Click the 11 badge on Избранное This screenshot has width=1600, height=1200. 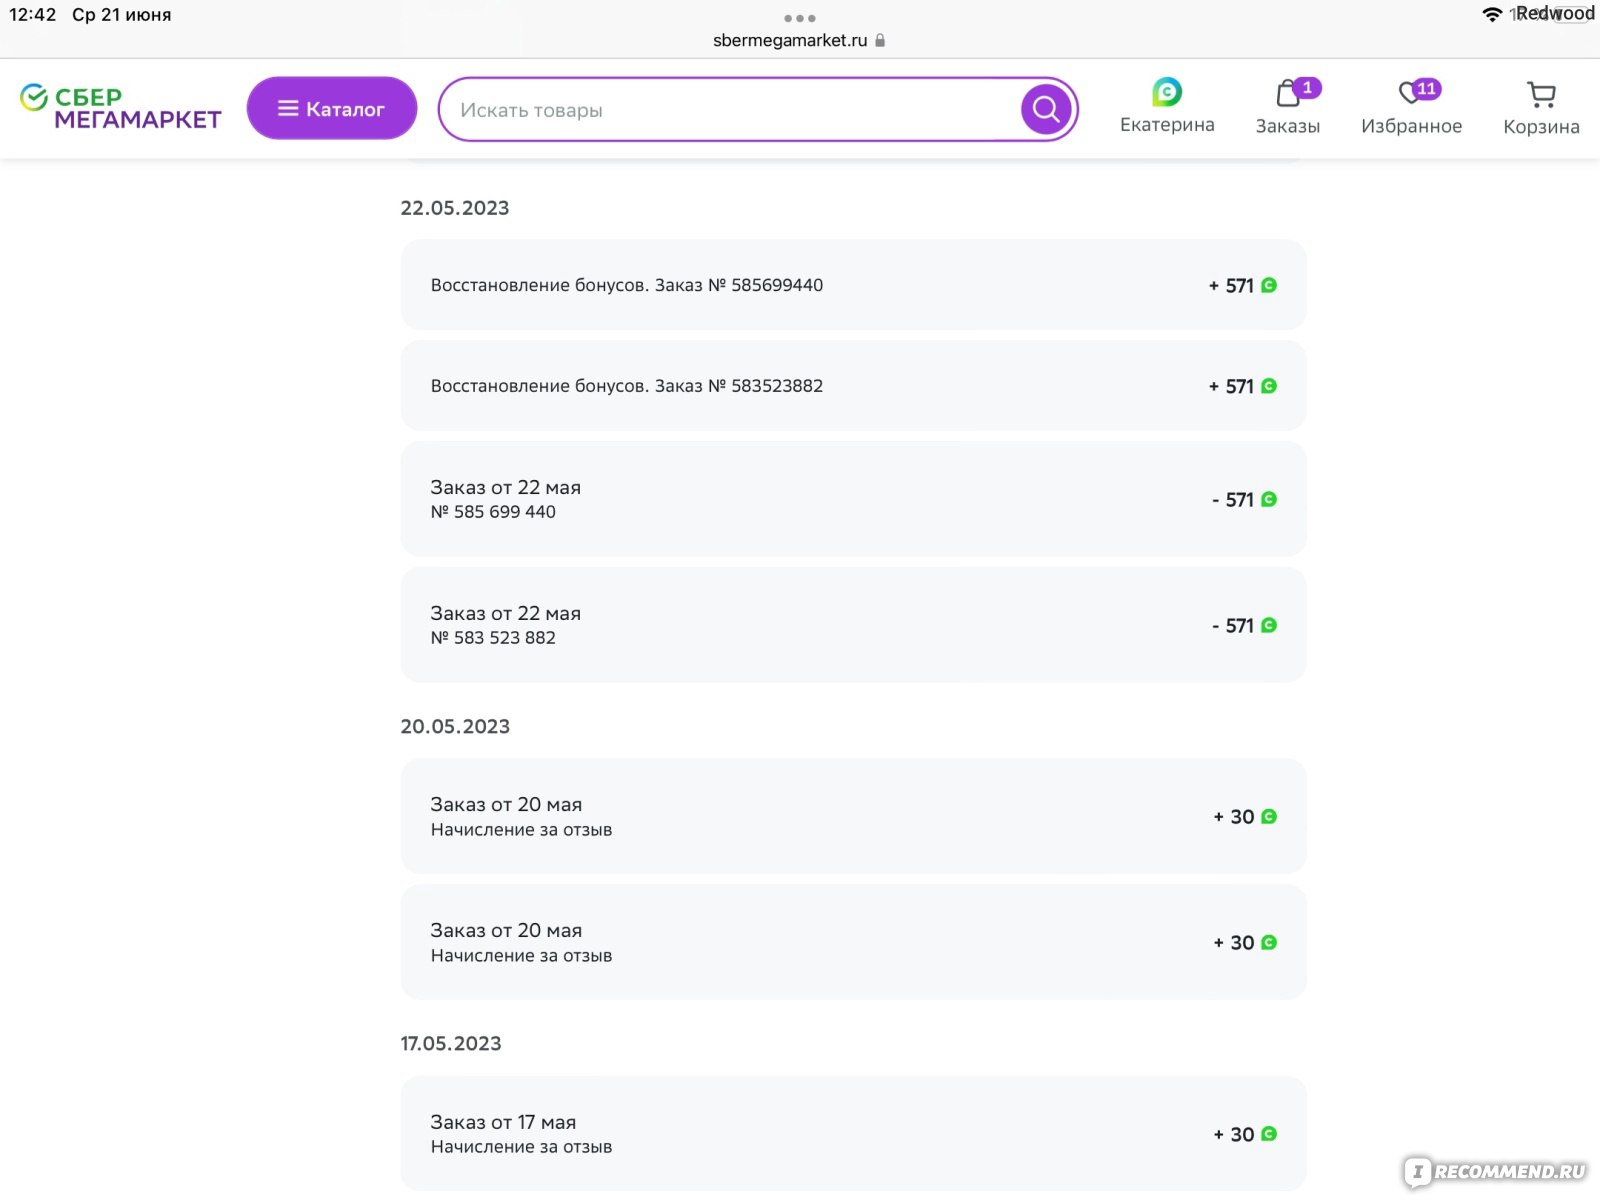coord(1427,88)
